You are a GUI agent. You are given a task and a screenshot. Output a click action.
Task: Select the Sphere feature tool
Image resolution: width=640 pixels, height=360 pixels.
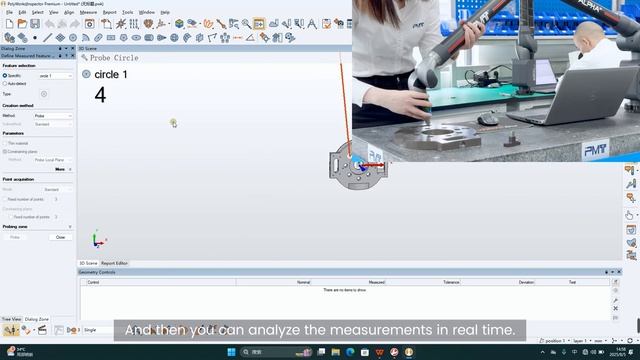pyautogui.click(x=174, y=38)
